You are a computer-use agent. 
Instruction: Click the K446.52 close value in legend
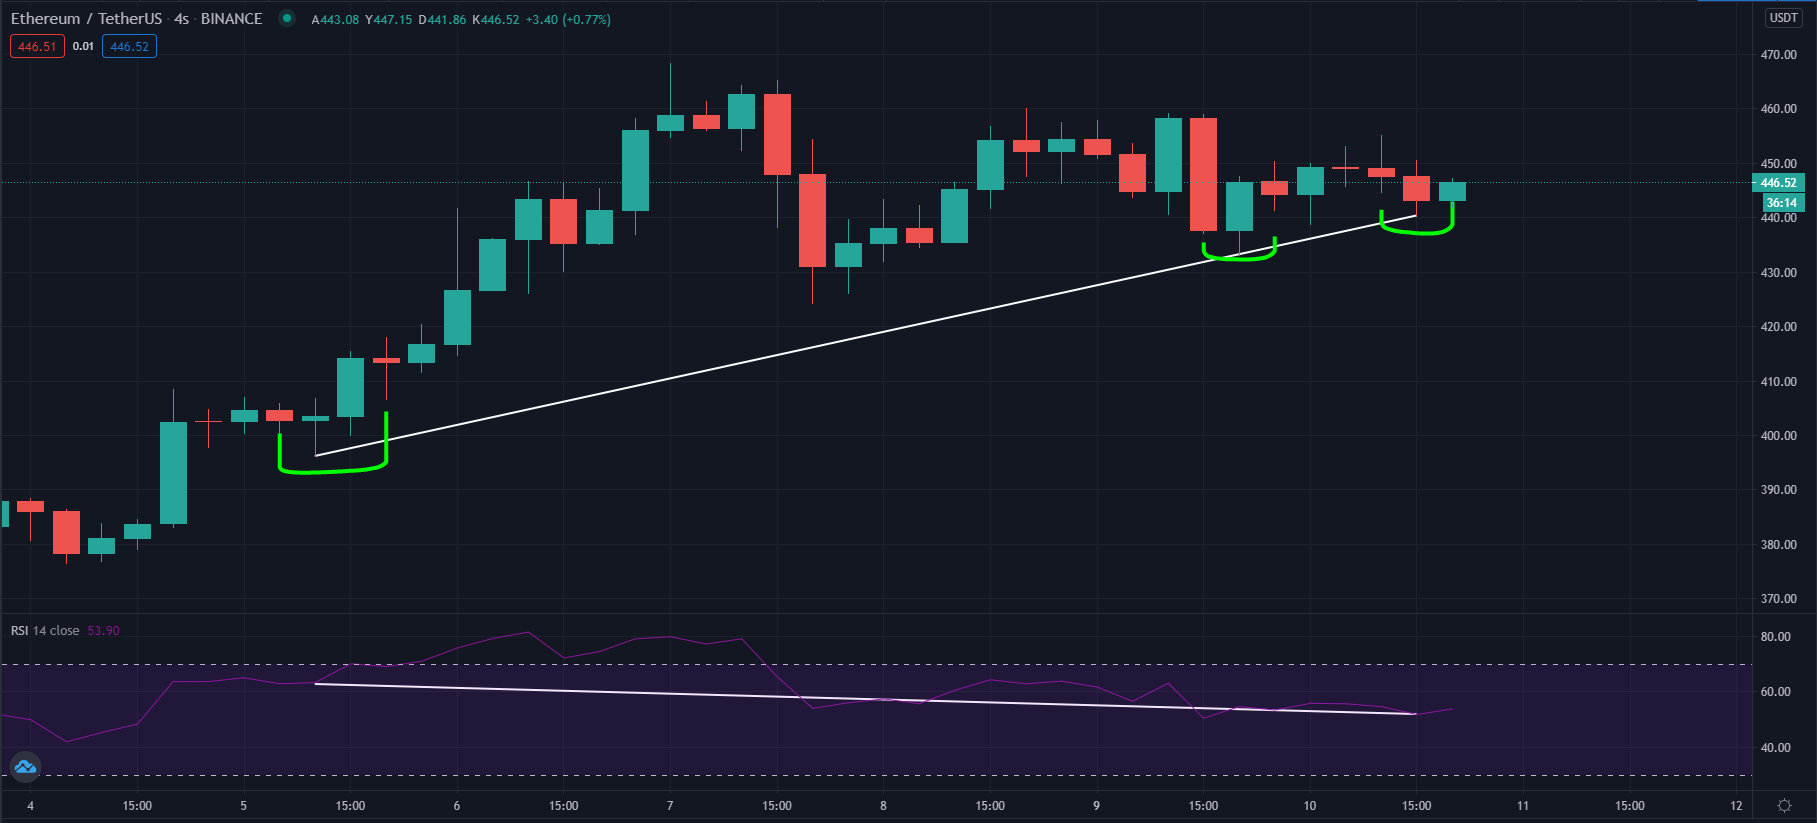coord(496,19)
